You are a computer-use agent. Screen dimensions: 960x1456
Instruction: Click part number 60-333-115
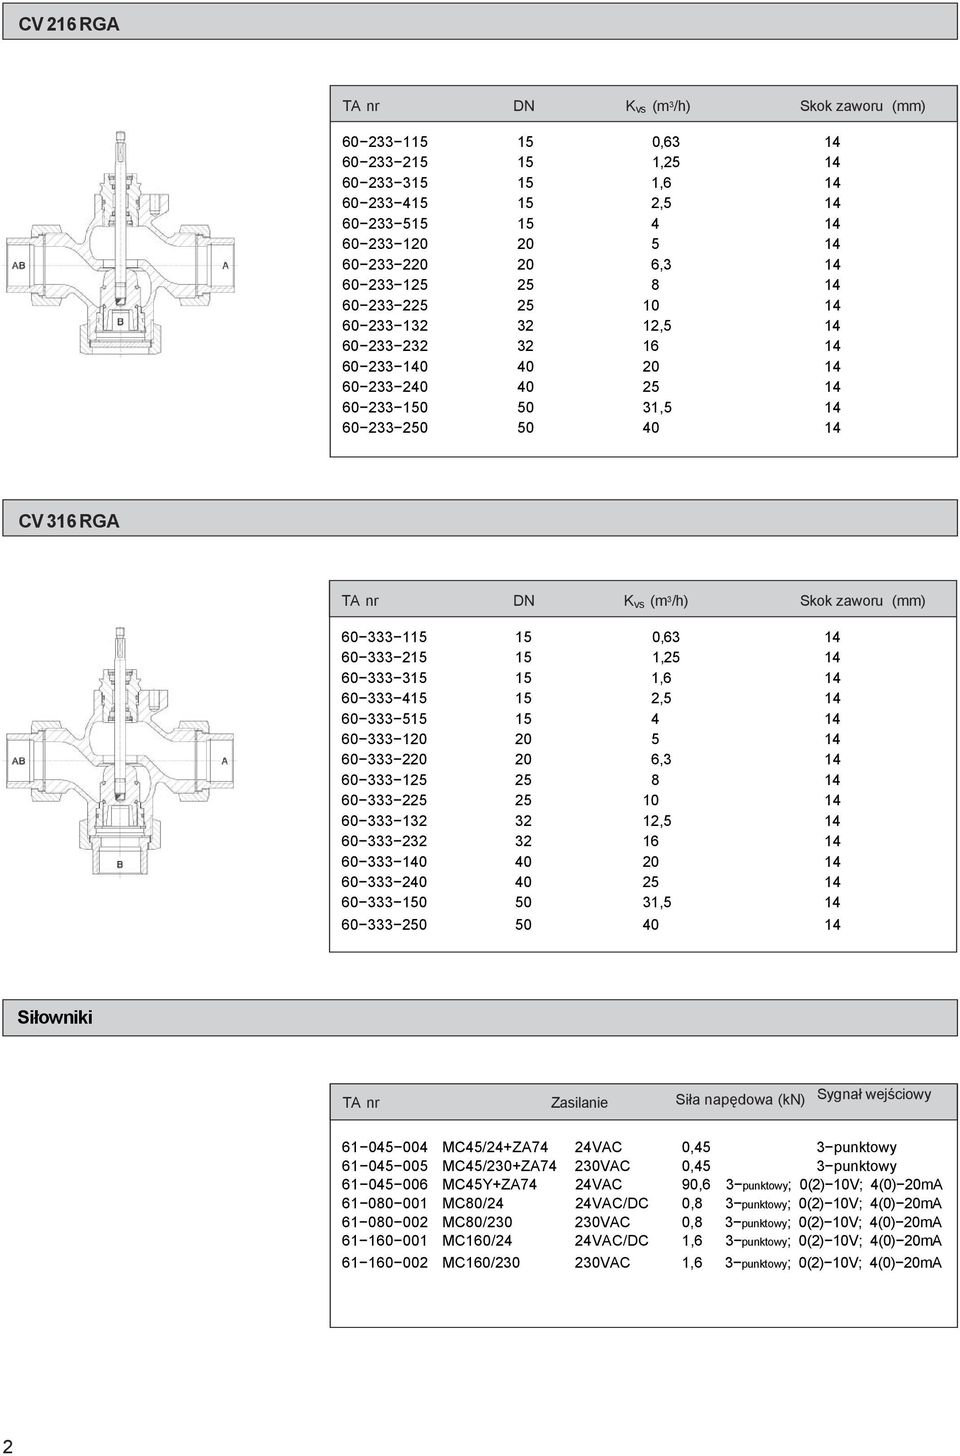click(x=384, y=637)
